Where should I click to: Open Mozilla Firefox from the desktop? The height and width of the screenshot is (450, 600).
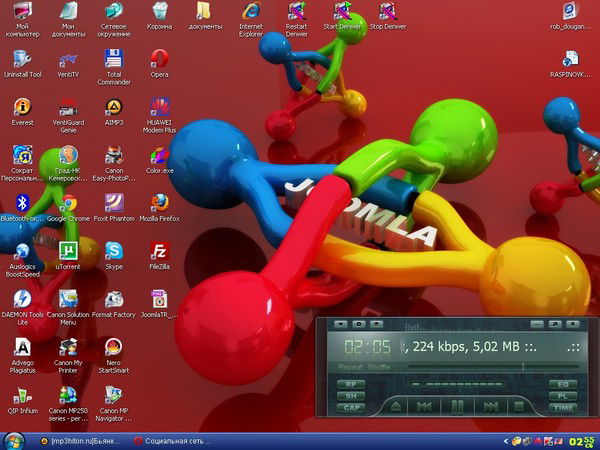tap(159, 203)
